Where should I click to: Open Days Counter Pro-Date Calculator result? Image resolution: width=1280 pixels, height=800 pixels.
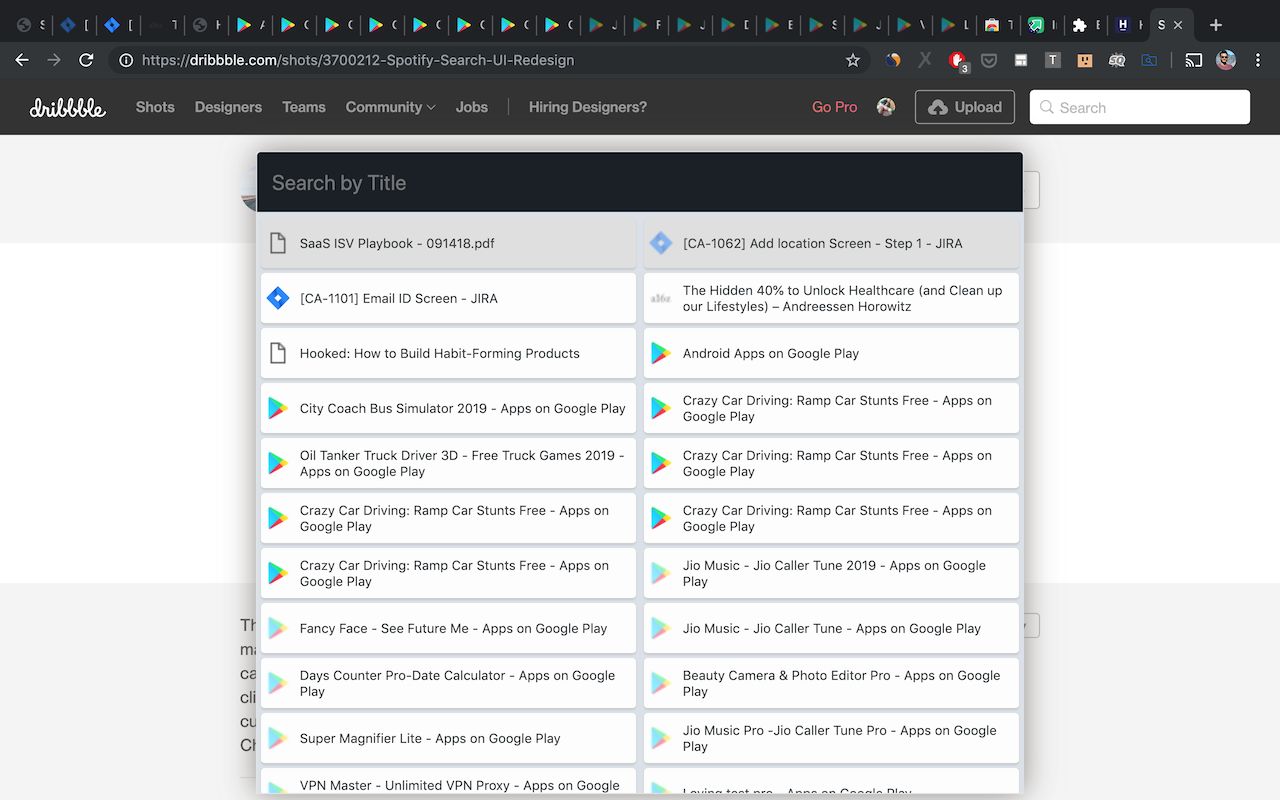pos(448,683)
